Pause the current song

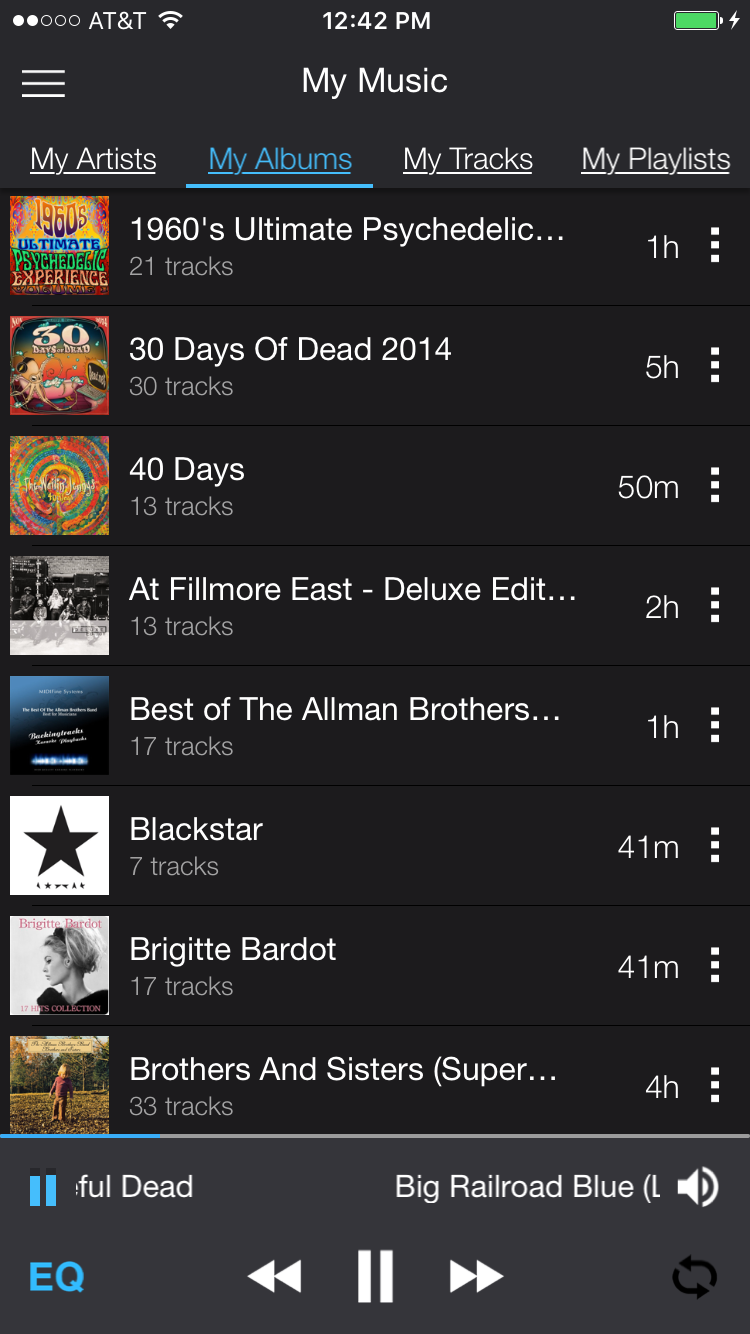coord(375,1277)
